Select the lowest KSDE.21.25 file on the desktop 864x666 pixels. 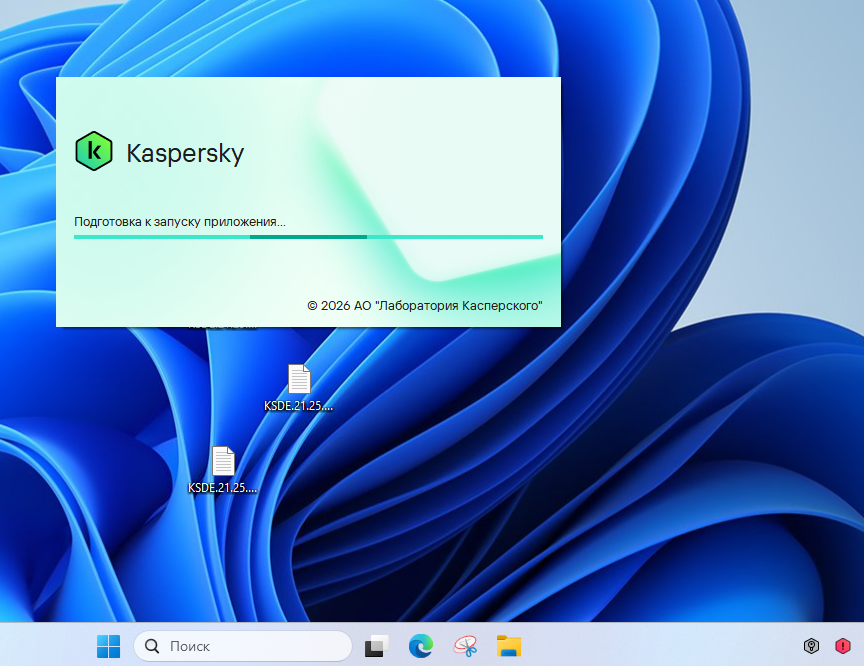223,470
